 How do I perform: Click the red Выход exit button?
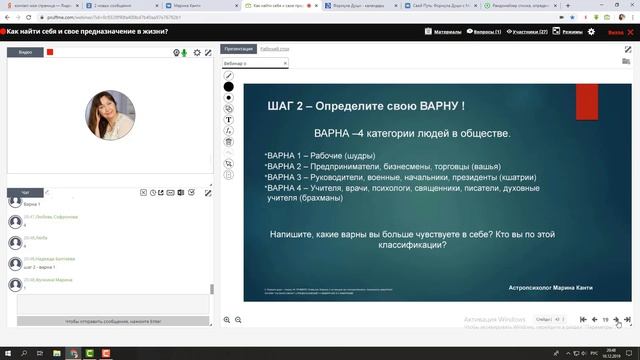620,32
